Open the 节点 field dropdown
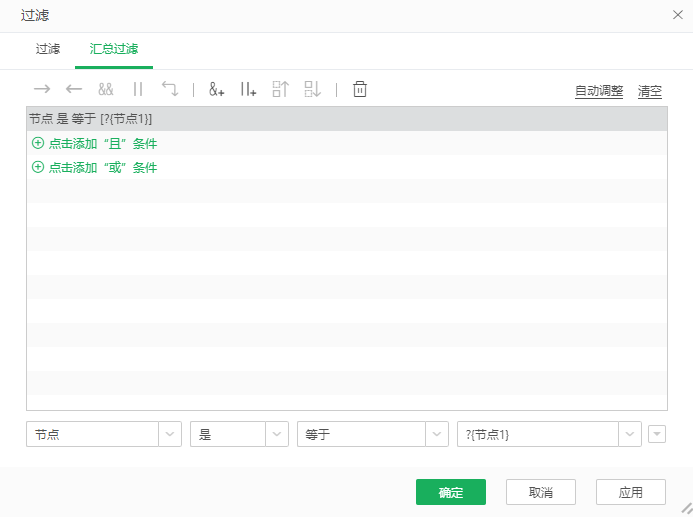The width and height of the screenshot is (693, 517). click(170, 434)
